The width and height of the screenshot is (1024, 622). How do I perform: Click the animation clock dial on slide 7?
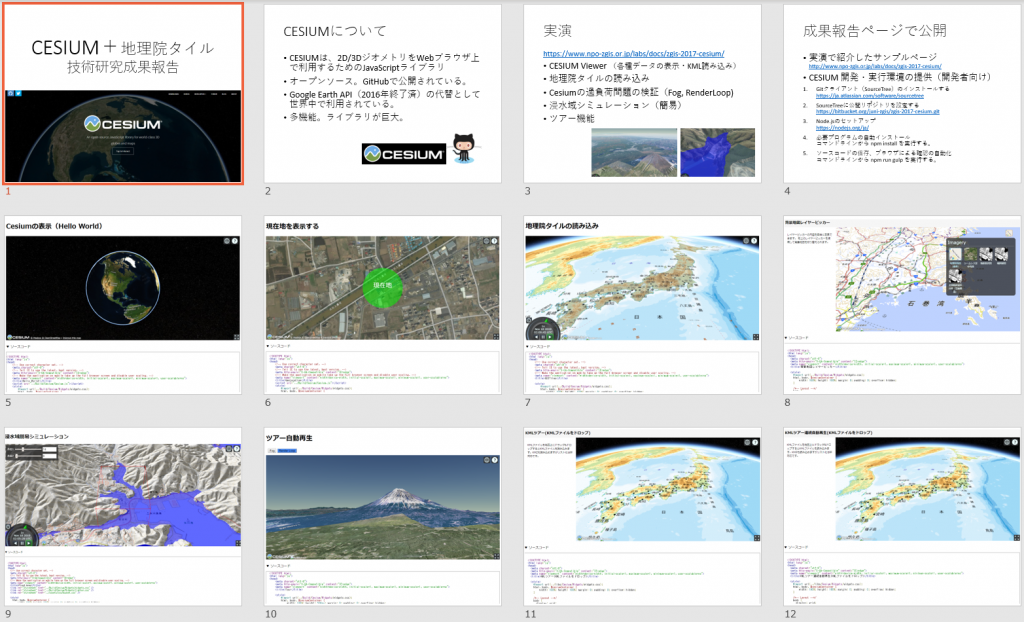(541, 330)
